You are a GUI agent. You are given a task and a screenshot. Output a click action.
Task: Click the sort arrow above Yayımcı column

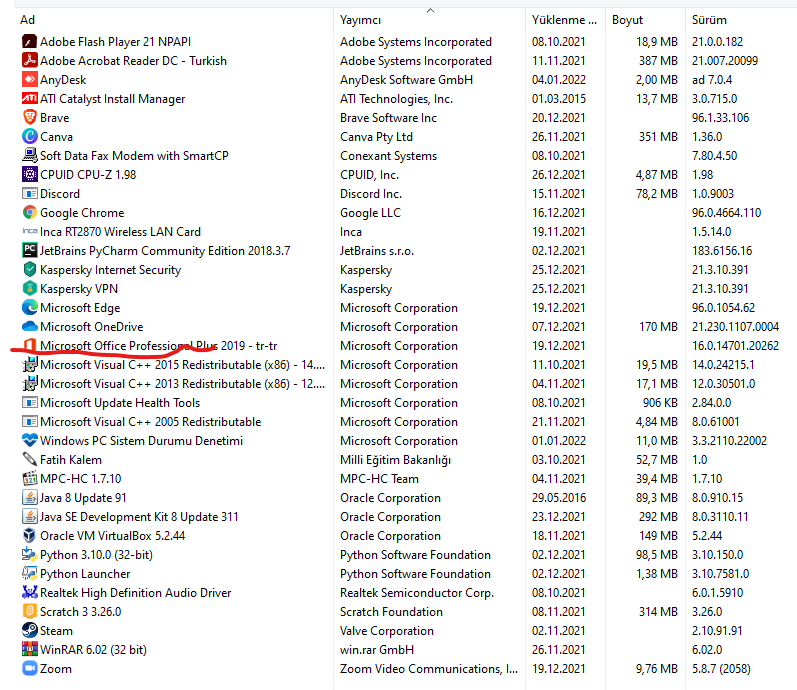(431, 10)
